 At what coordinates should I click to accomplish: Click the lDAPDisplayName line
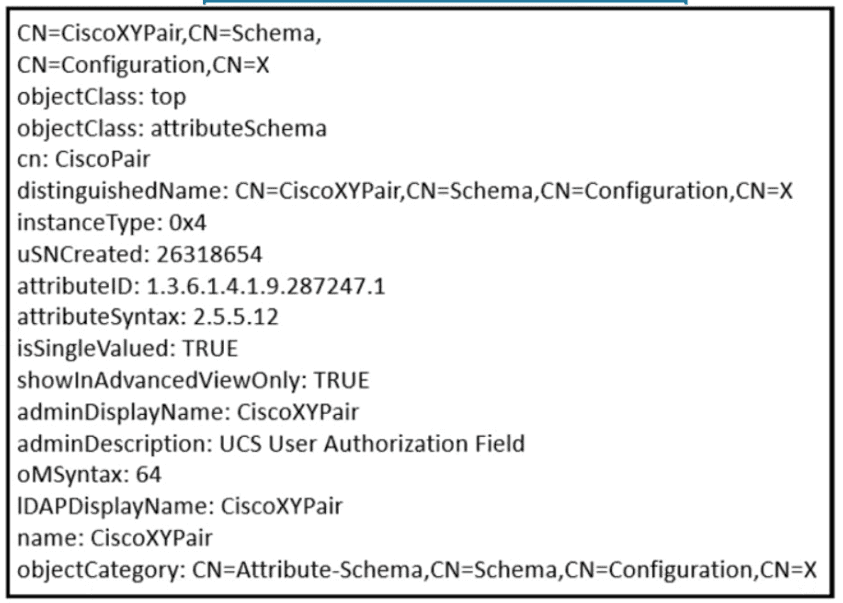pyautogui.click(x=179, y=506)
